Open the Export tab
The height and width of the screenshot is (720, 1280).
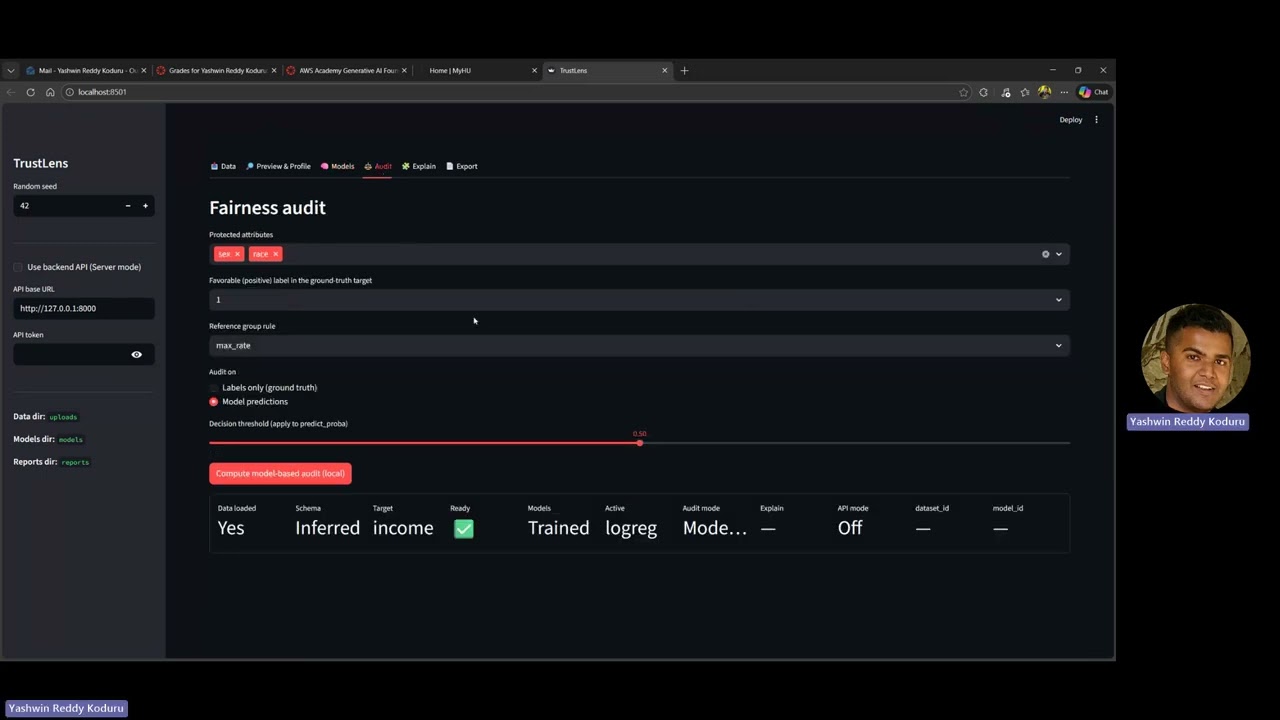pos(461,166)
